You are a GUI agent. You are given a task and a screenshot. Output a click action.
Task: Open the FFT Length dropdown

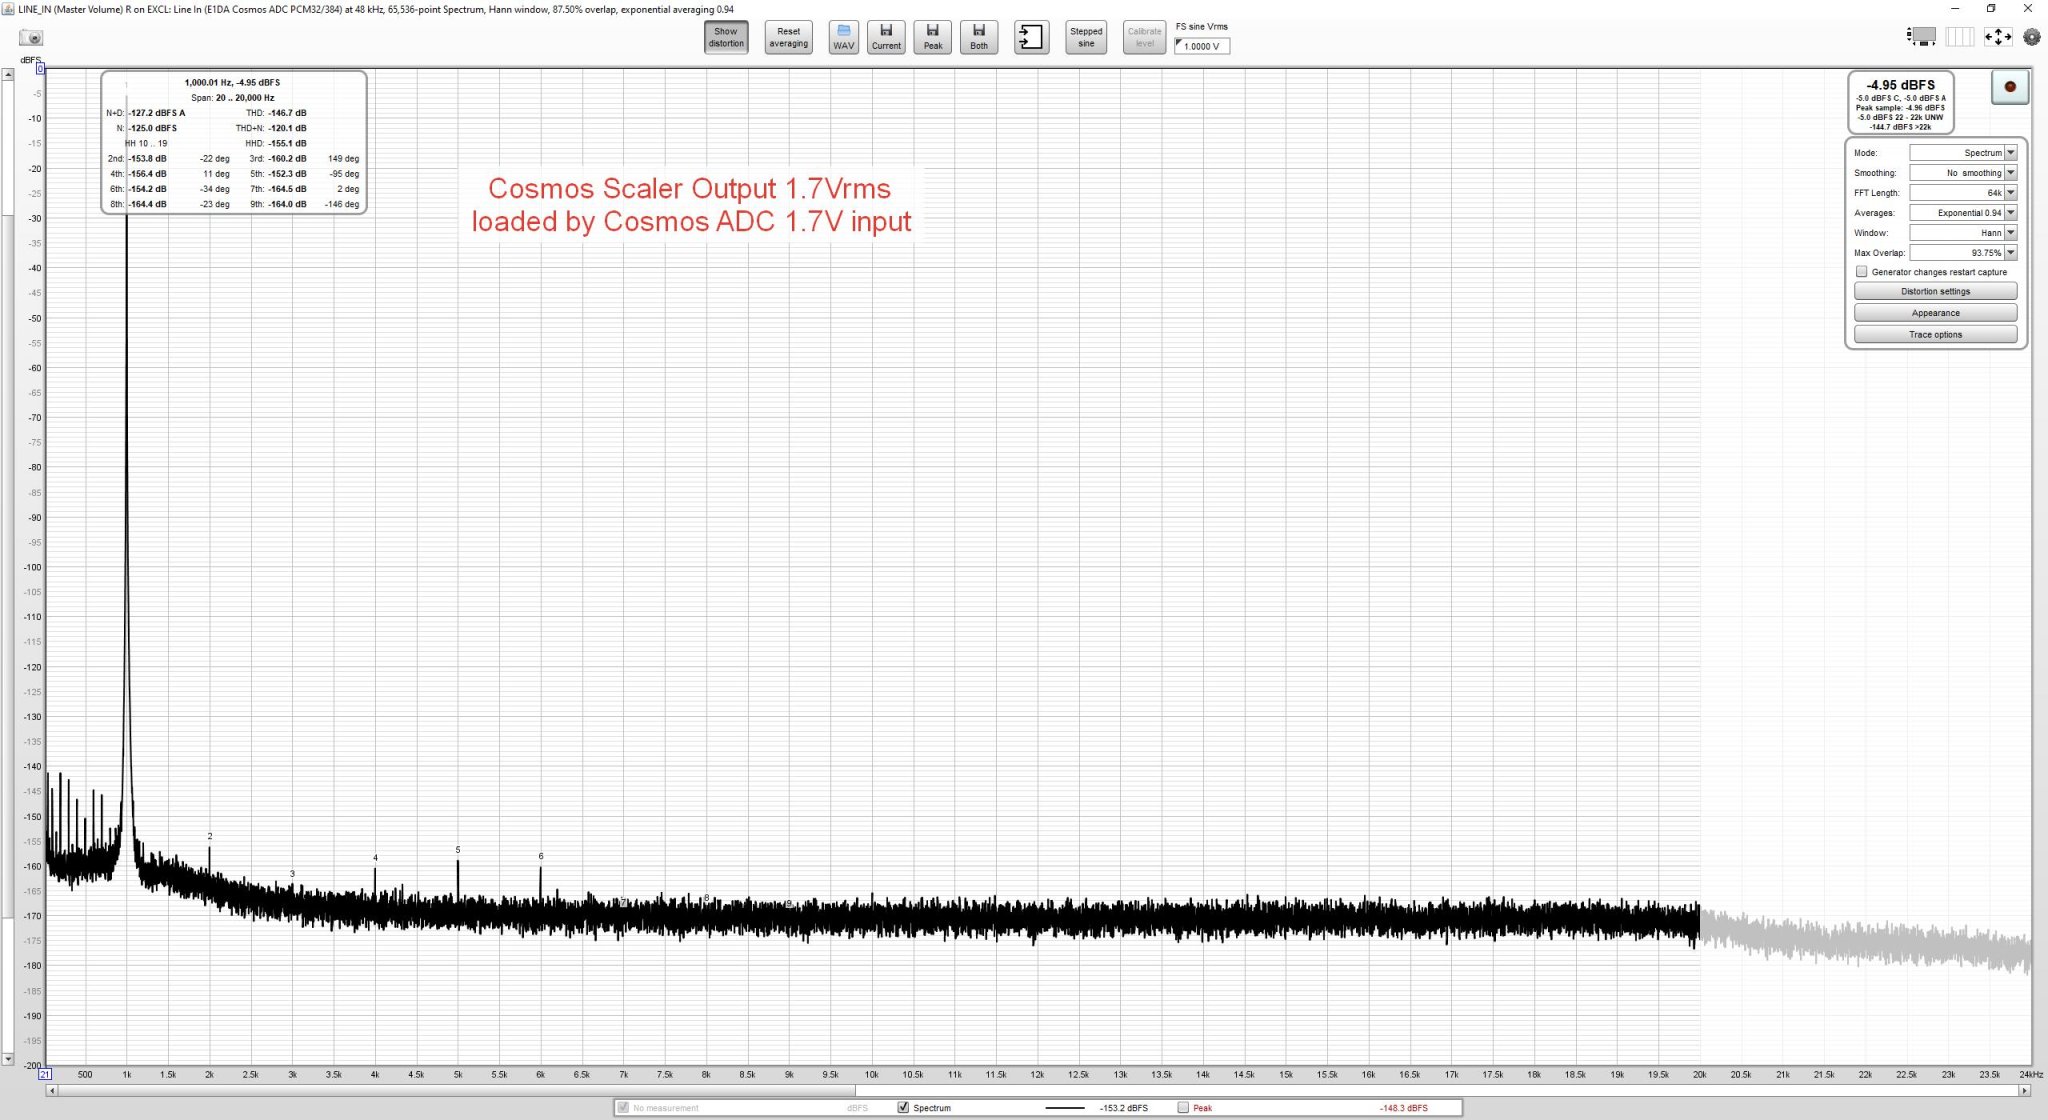pos(1963,193)
